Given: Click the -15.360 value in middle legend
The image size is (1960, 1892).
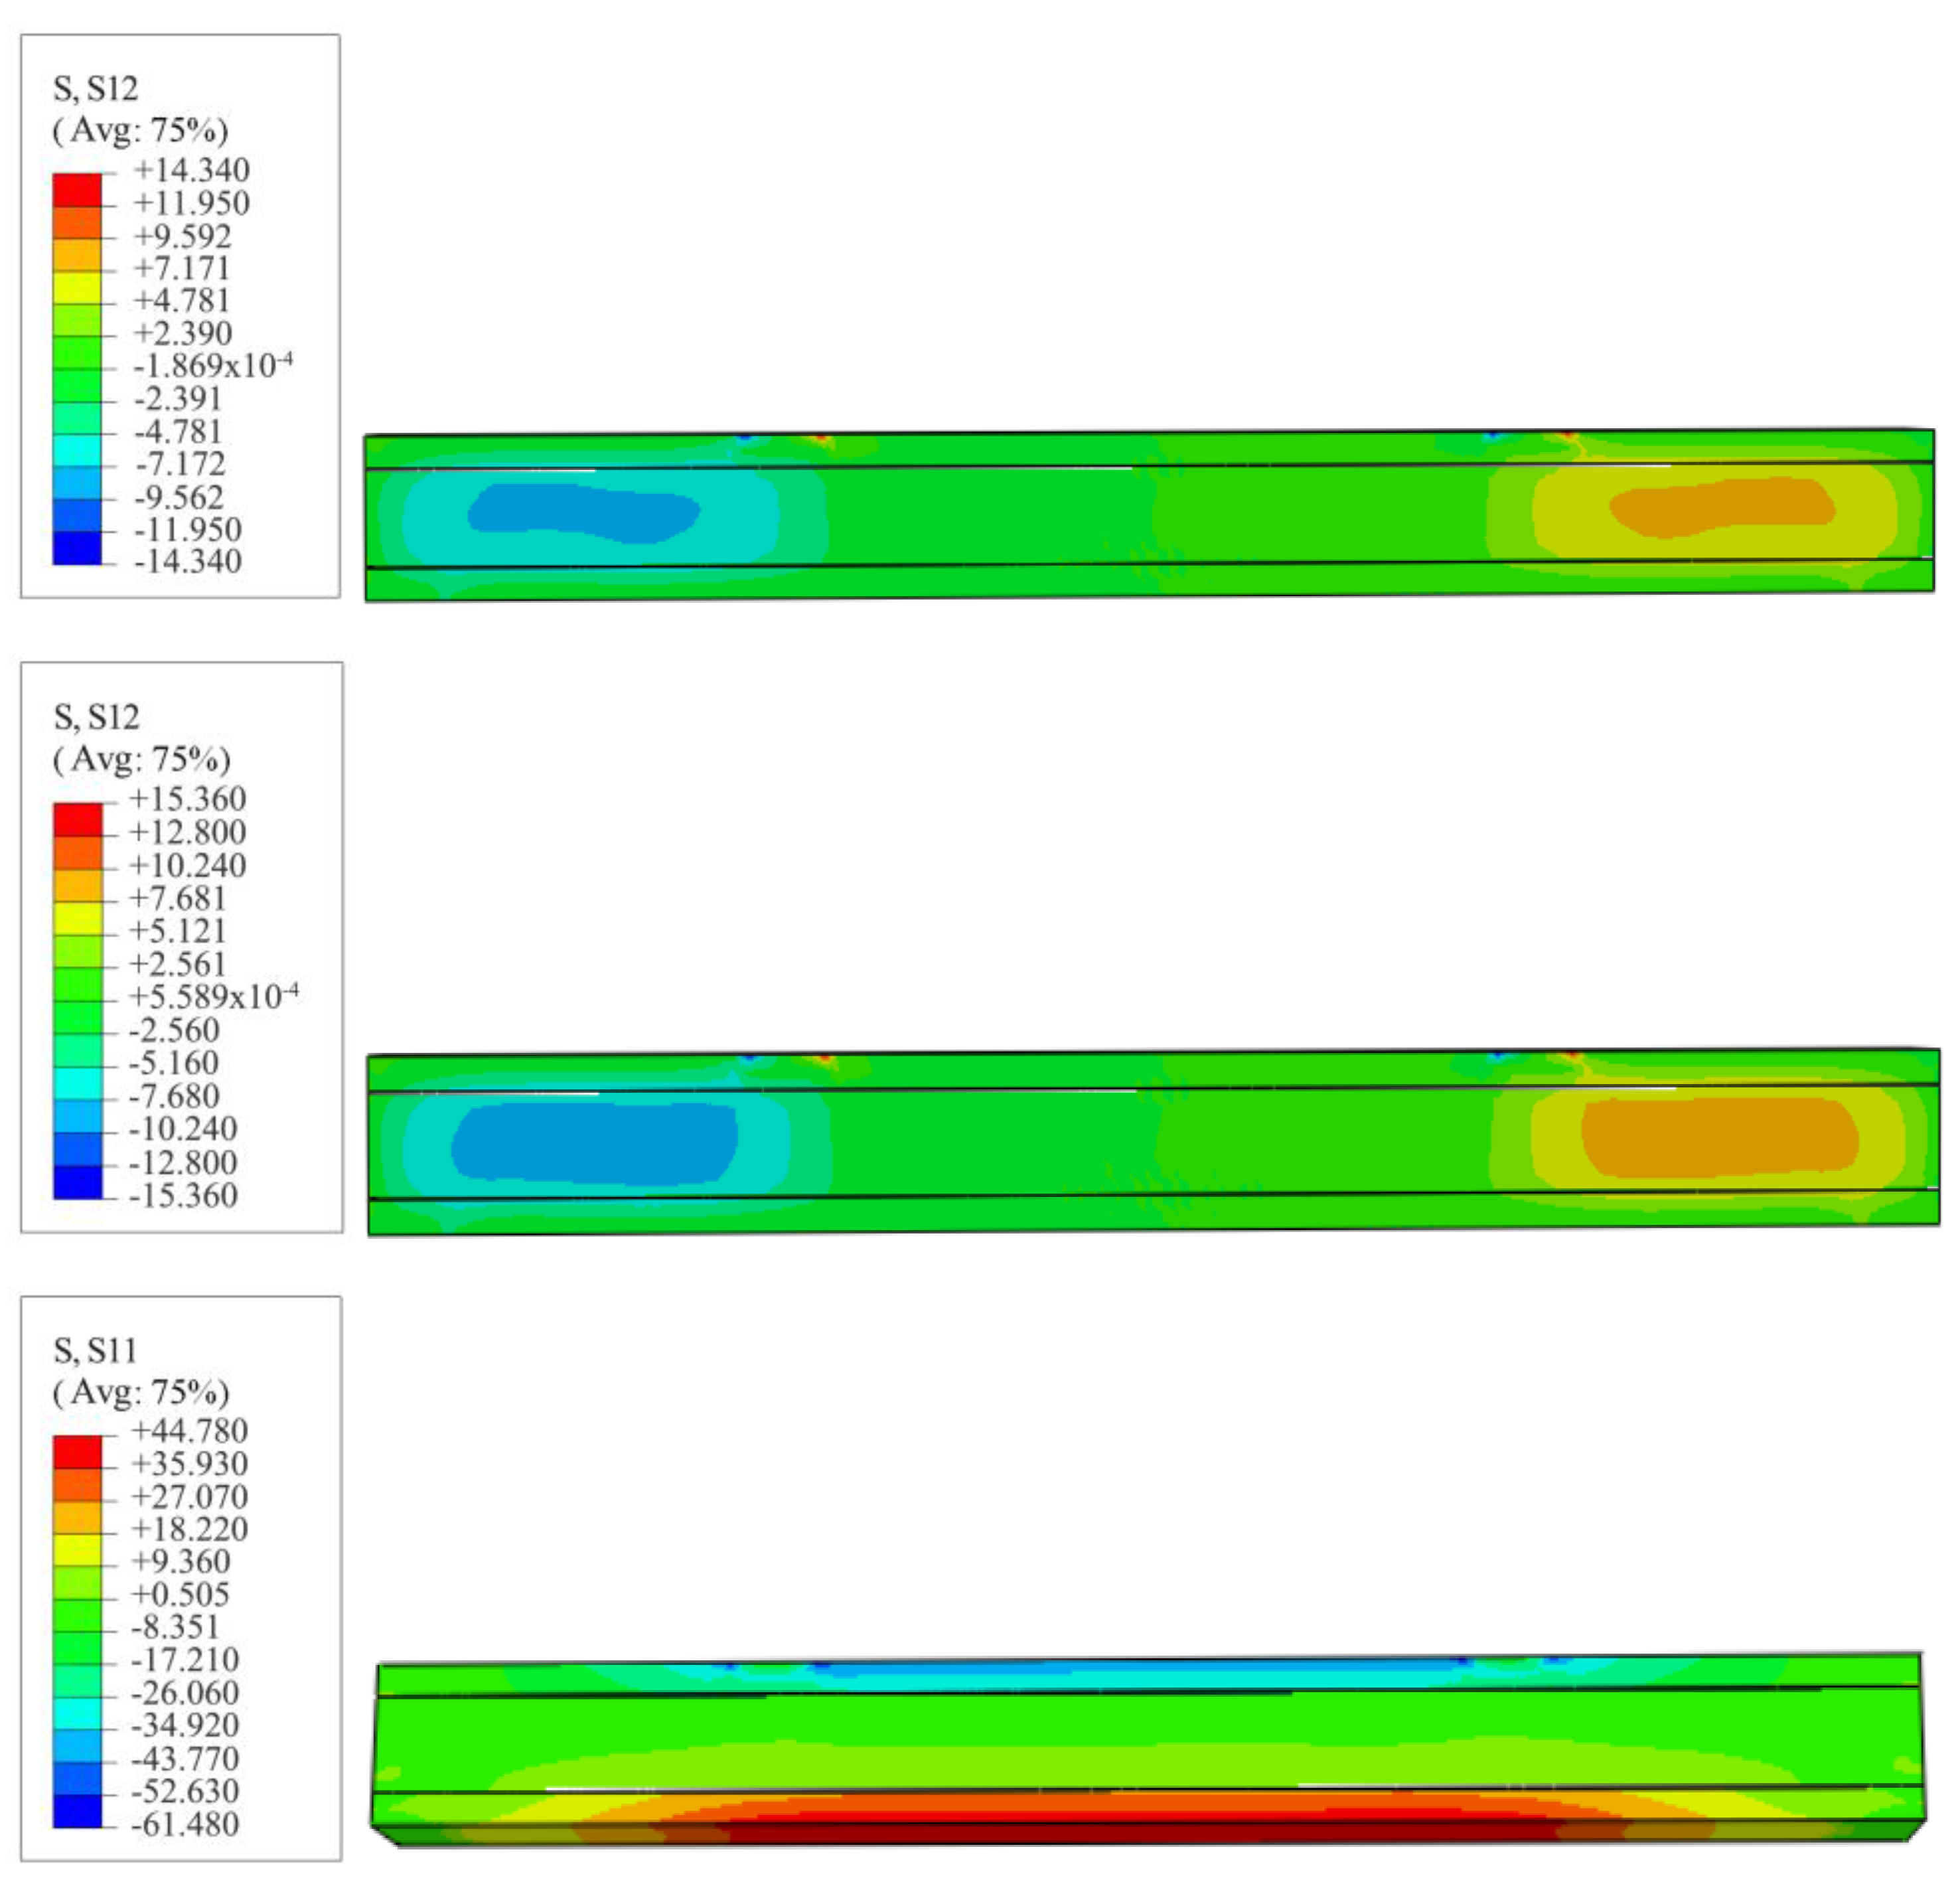Looking at the screenshot, I should tap(183, 1195).
